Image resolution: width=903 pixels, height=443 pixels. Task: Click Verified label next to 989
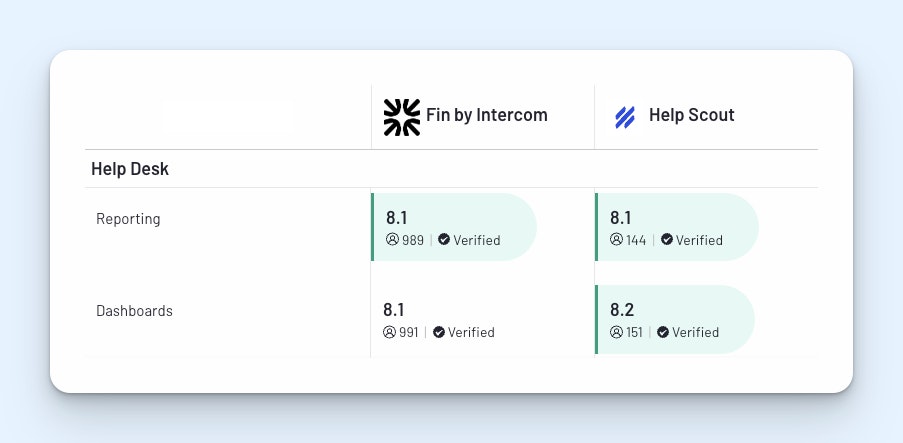pos(477,240)
